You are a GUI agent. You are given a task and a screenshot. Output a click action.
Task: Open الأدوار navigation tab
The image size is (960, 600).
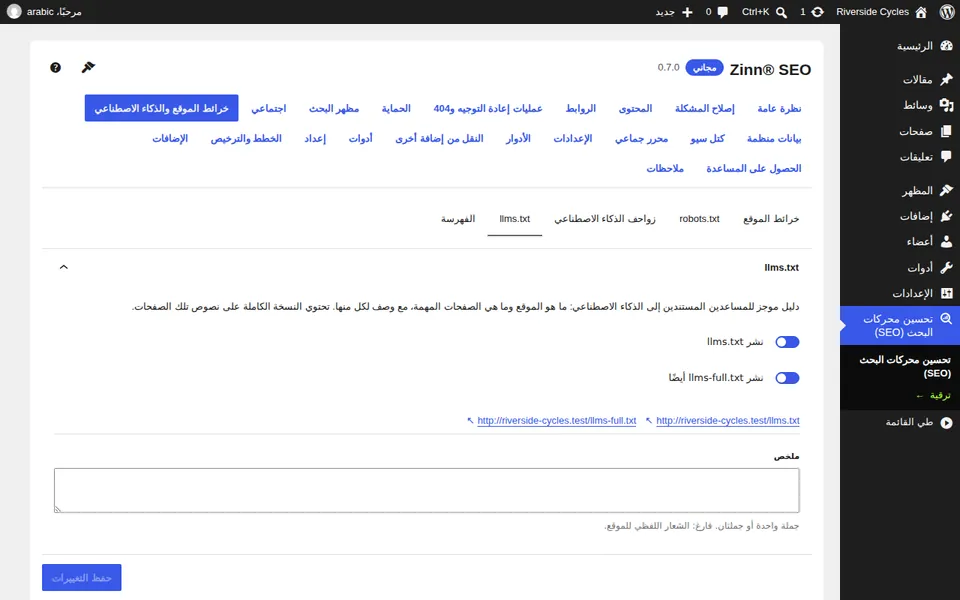[518, 138]
